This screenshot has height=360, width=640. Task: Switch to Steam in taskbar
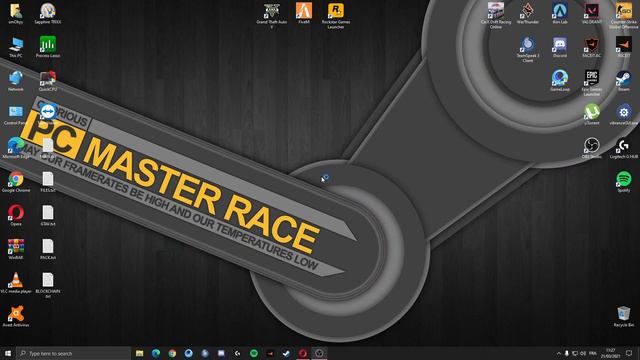tap(287, 353)
